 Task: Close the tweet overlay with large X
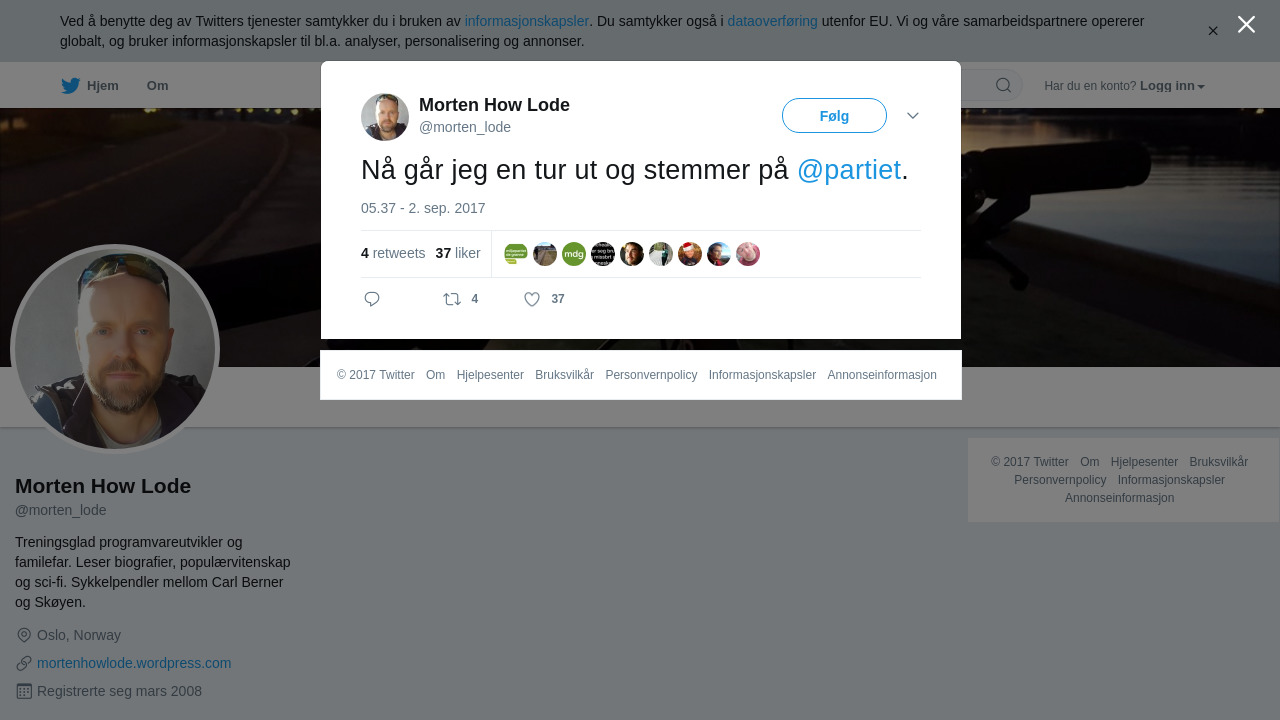click(1246, 24)
